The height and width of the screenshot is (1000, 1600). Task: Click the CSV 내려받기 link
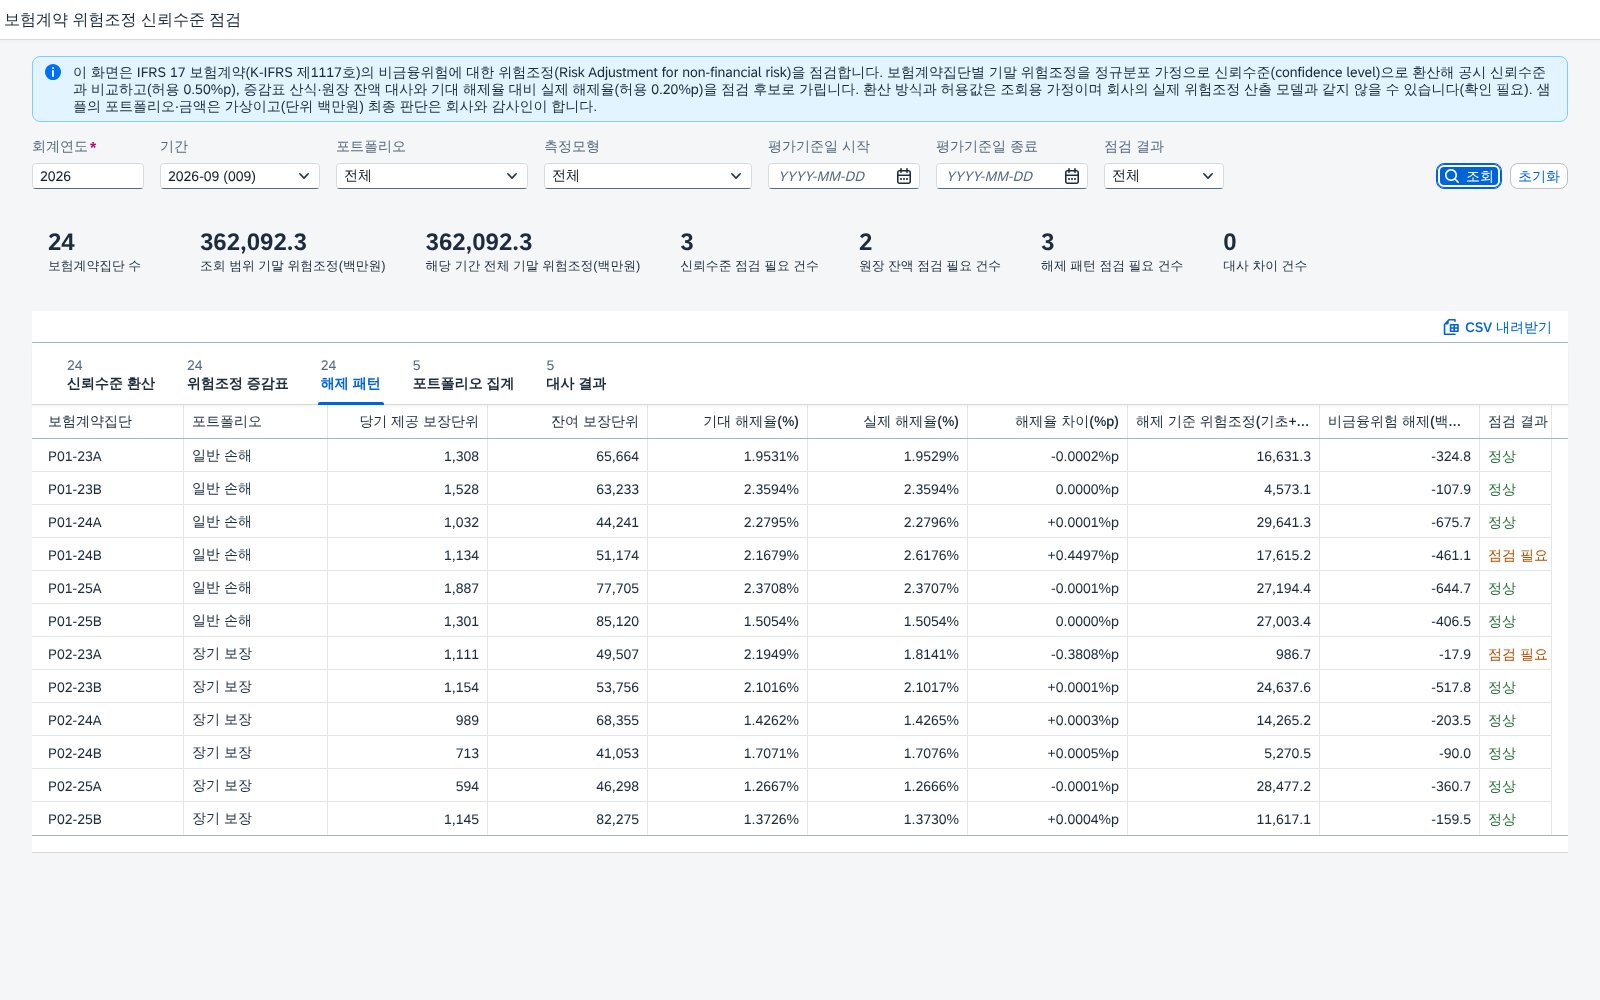tap(1498, 327)
